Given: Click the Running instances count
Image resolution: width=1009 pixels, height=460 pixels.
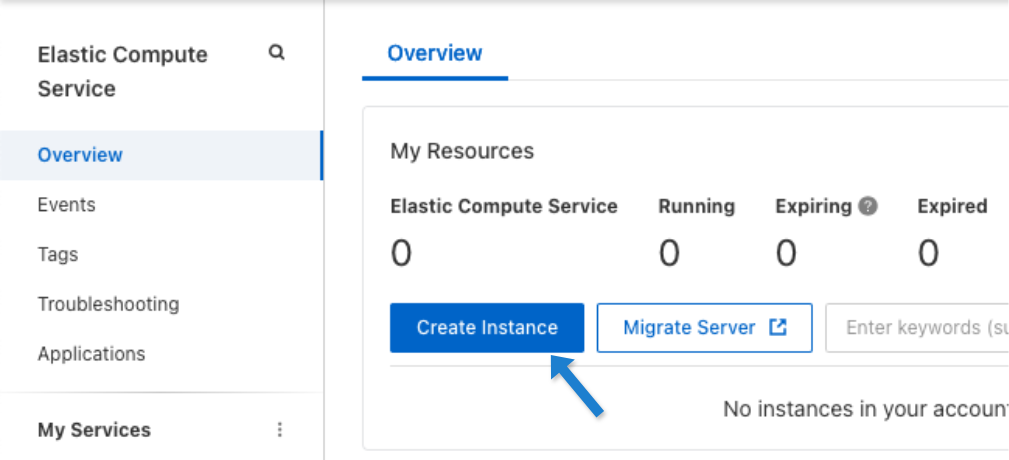Looking at the screenshot, I should (x=669, y=254).
